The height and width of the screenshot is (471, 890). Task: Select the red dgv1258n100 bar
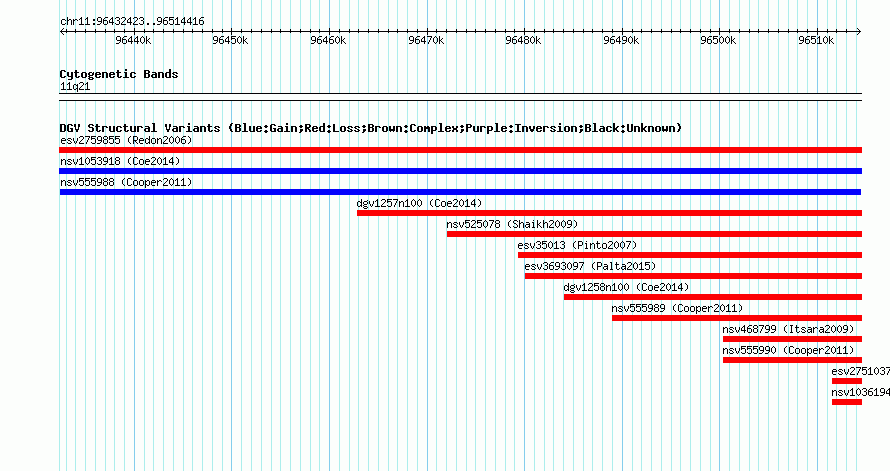tap(713, 297)
